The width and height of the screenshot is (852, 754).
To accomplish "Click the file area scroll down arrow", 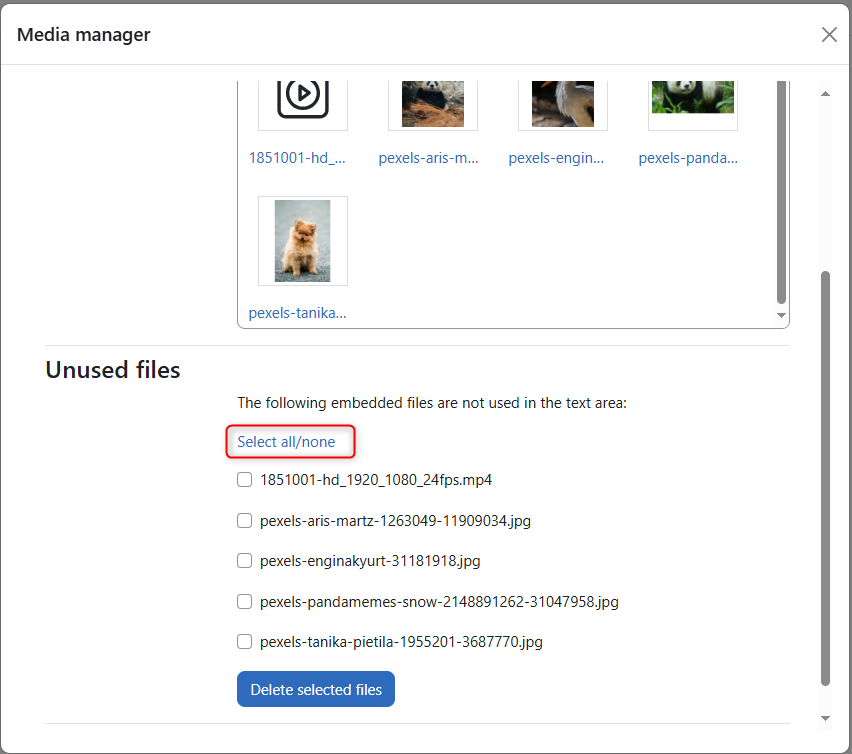I will [781, 315].
